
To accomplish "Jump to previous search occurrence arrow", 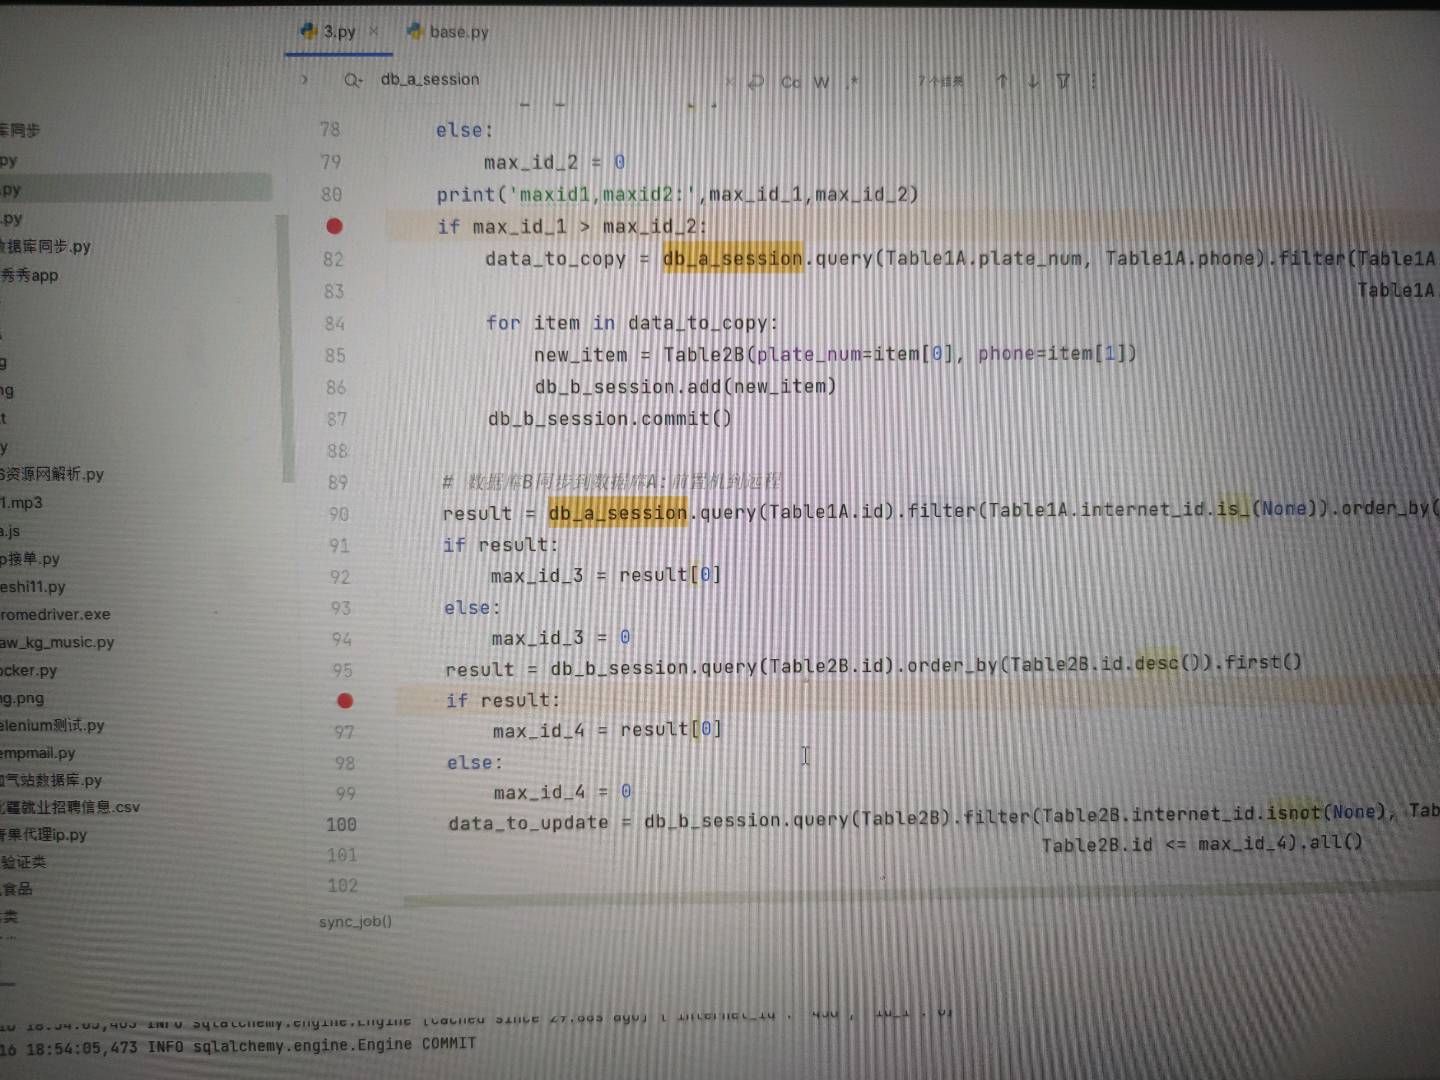I will point(1001,81).
